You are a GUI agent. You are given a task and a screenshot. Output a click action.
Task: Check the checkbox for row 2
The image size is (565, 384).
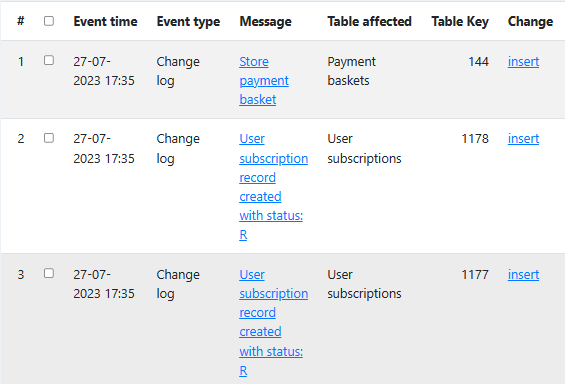(x=49, y=138)
